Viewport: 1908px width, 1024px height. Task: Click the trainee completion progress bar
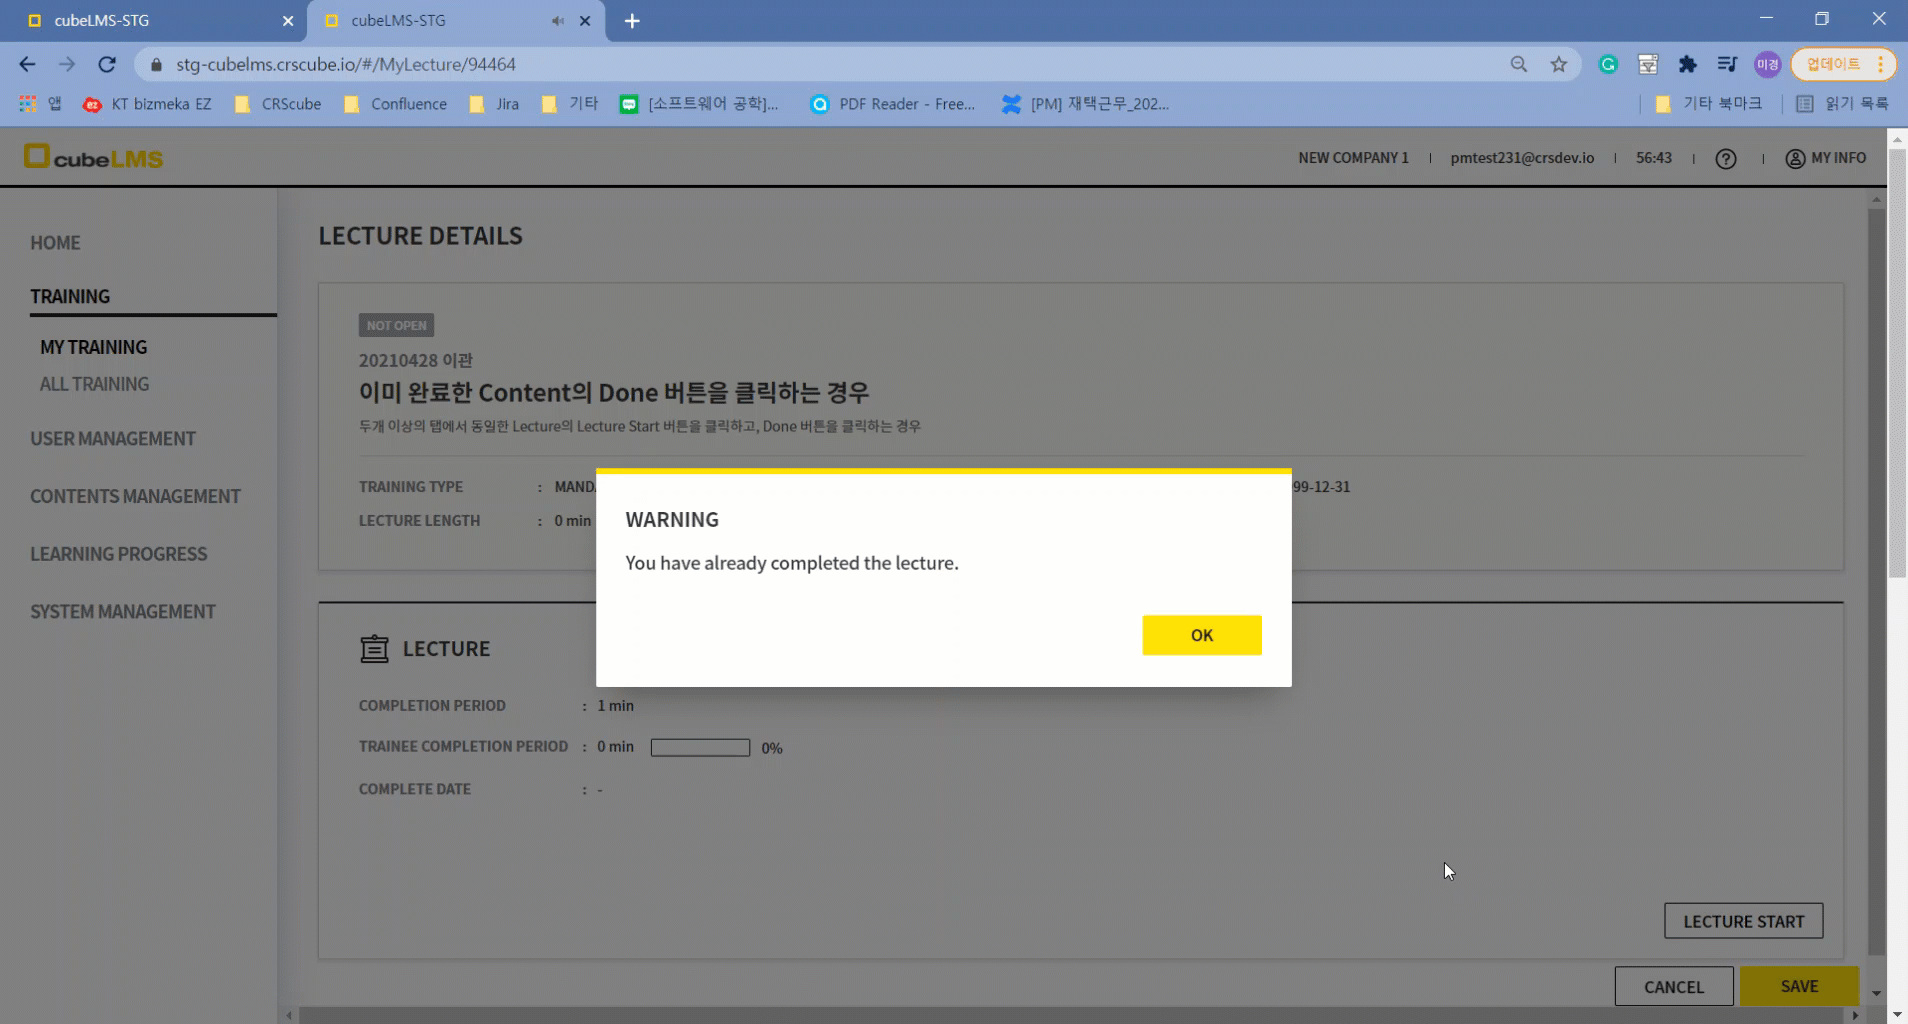tap(700, 748)
